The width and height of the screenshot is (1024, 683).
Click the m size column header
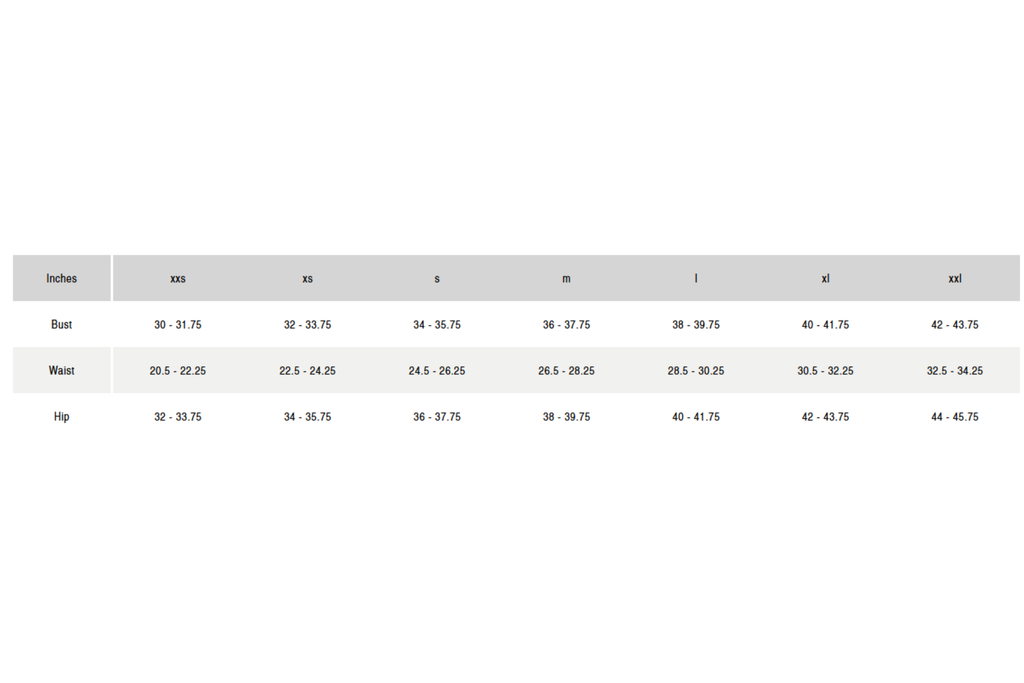point(566,279)
